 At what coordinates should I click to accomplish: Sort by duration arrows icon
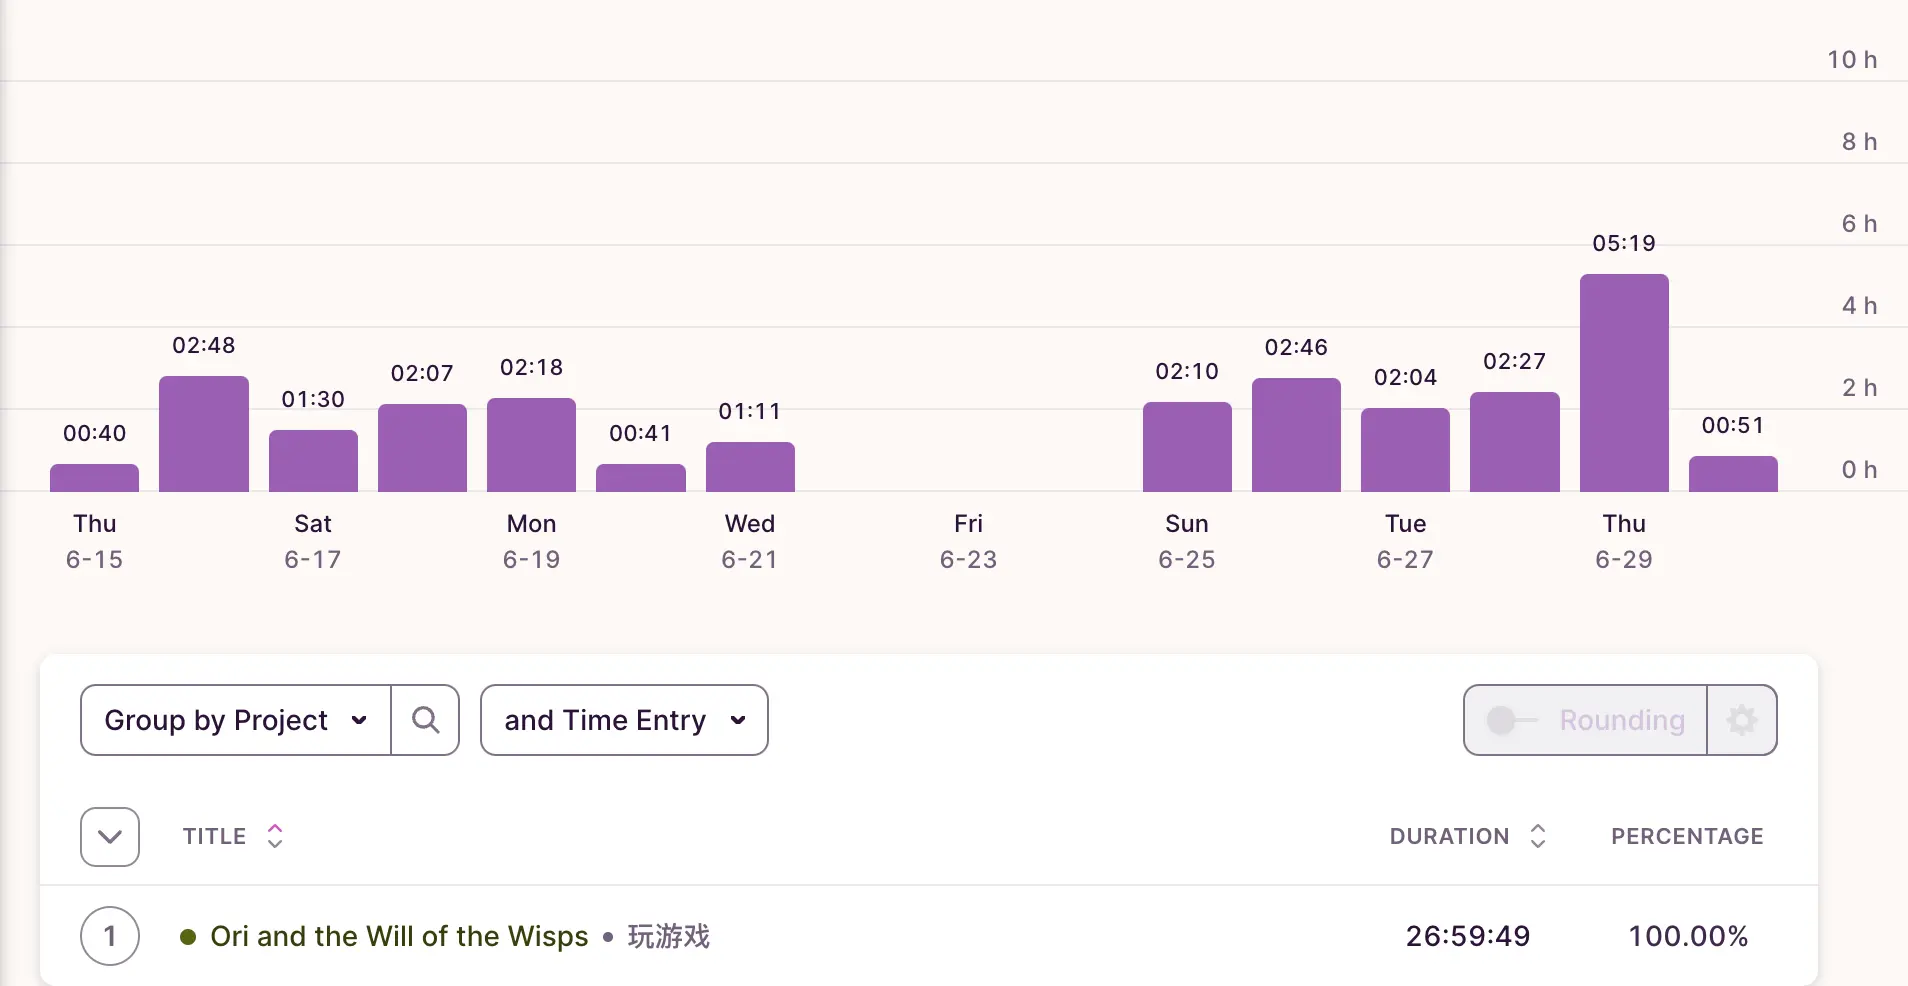point(1538,836)
